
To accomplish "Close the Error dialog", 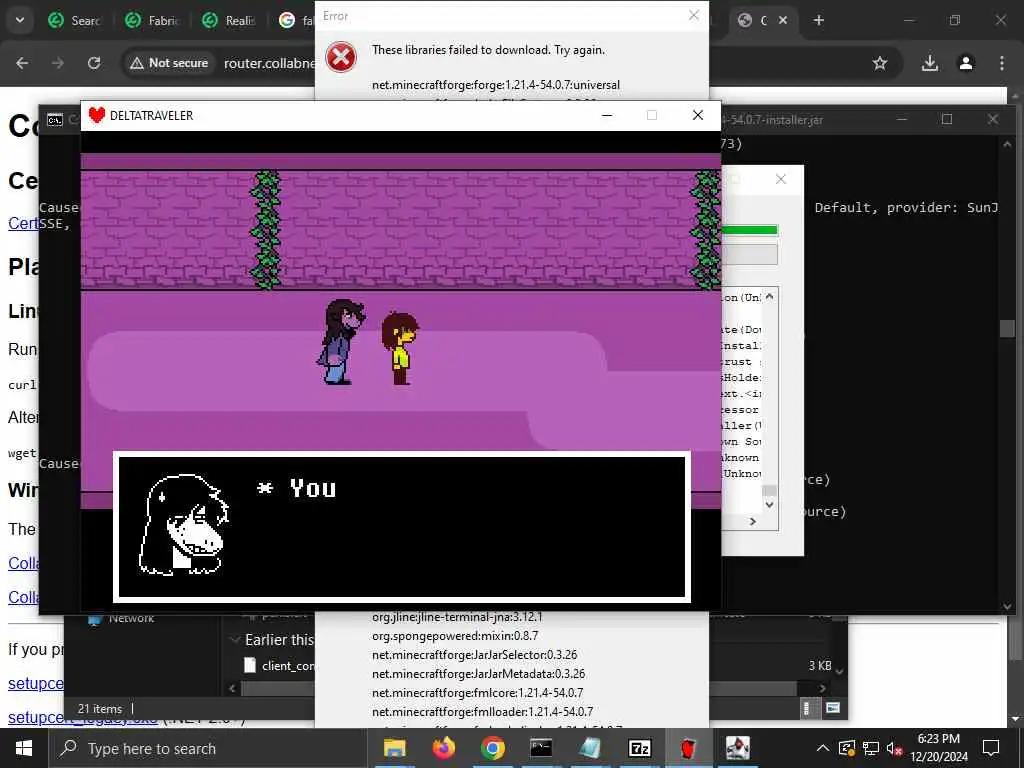I will click(694, 15).
